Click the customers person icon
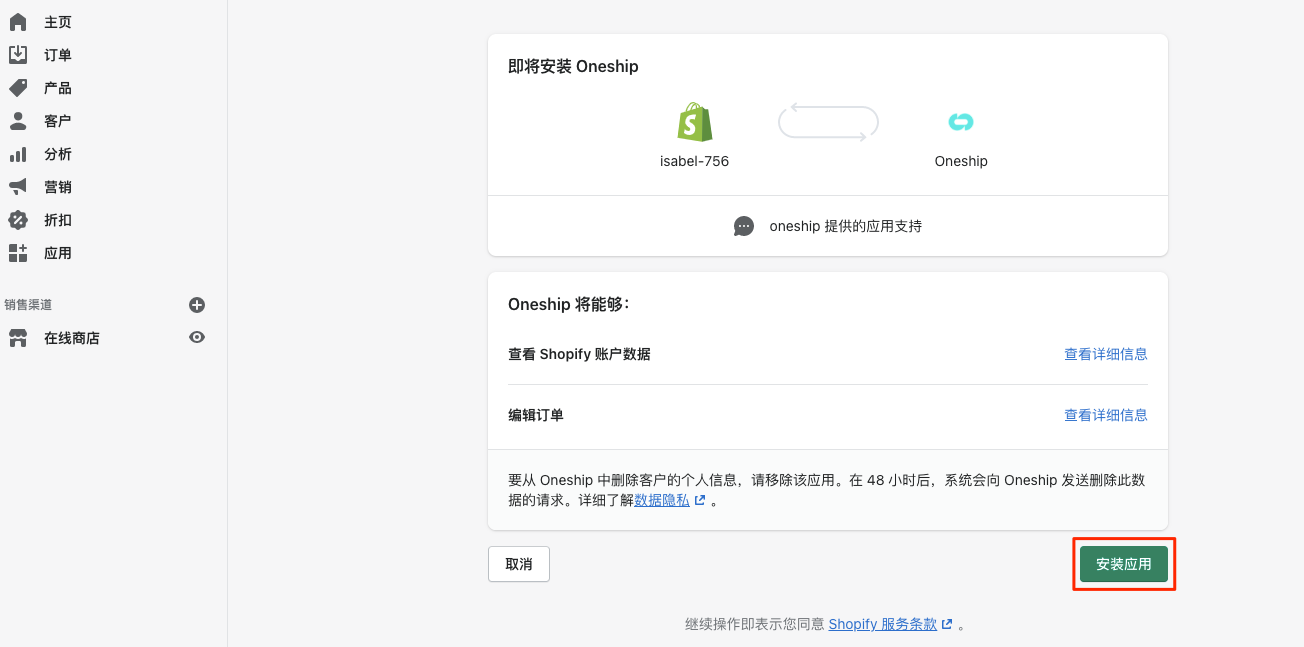Image resolution: width=1304 pixels, height=647 pixels. pos(18,121)
